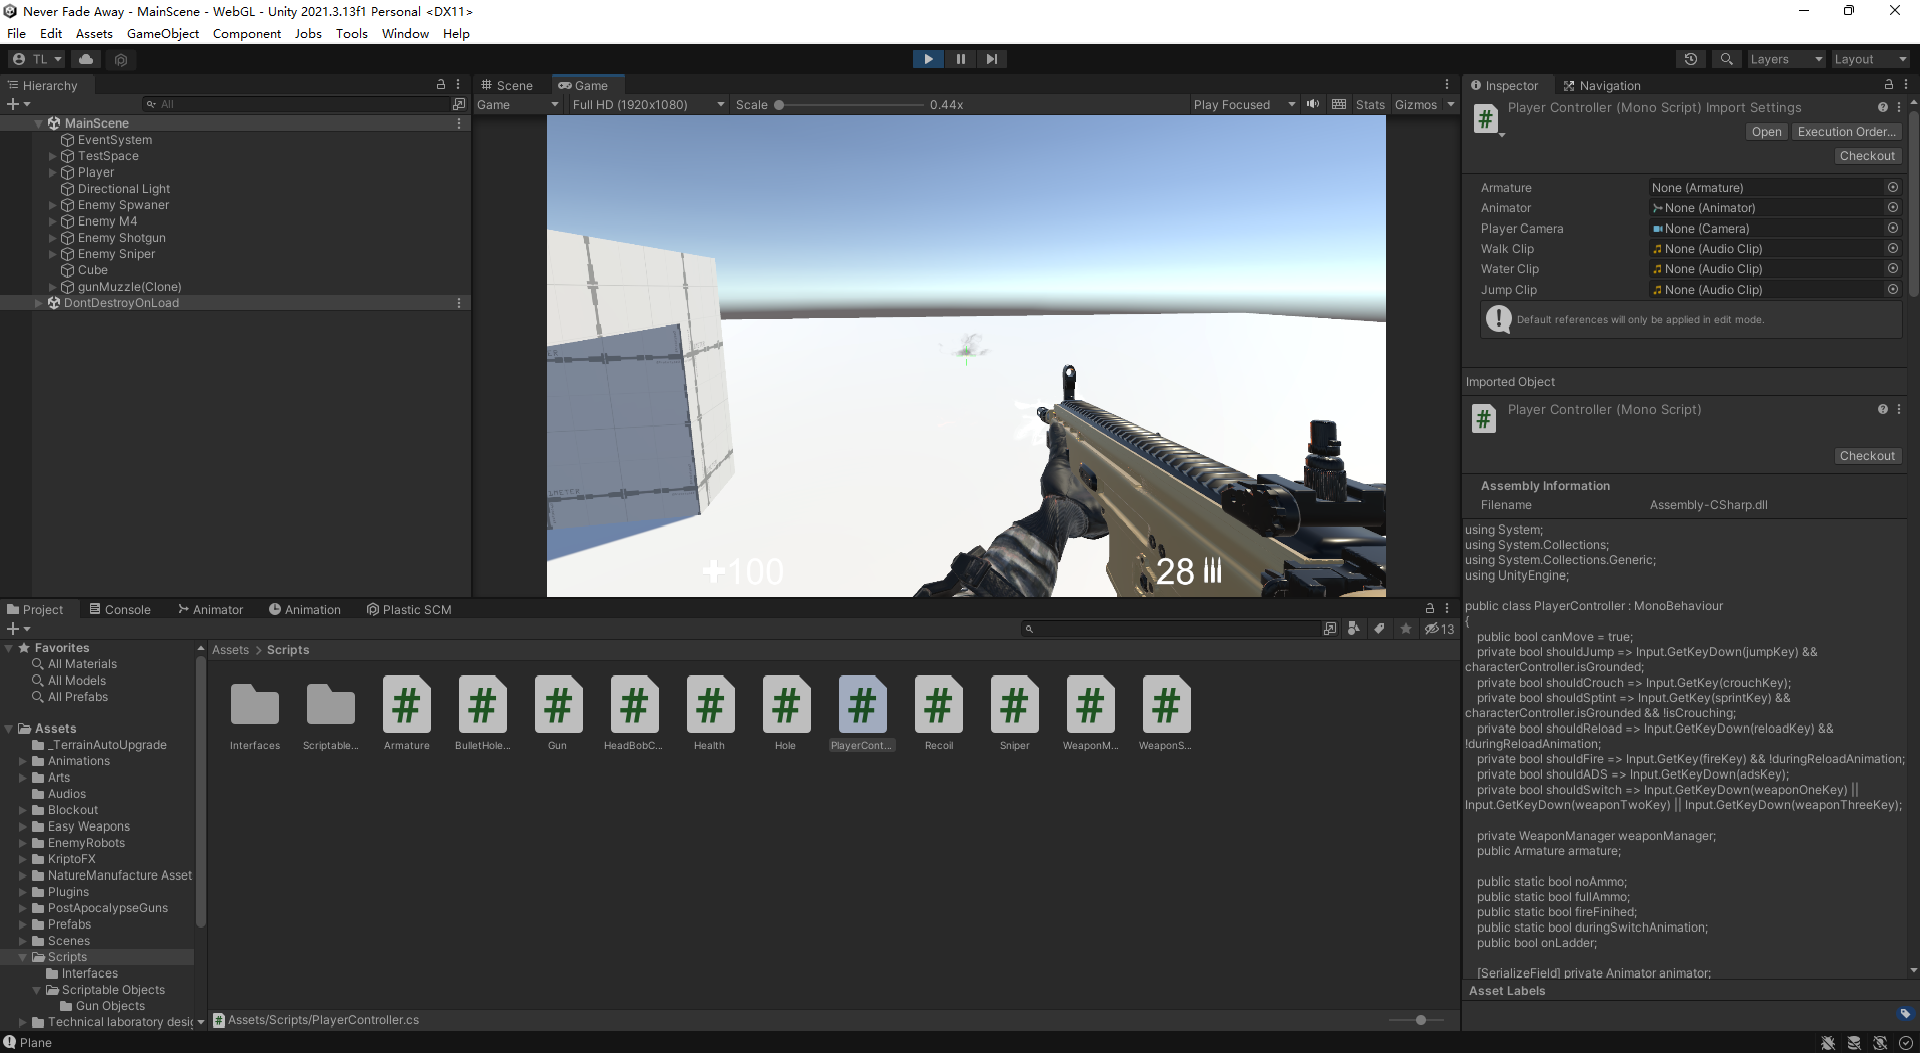Viewport: 1920px width, 1053px height.
Task: Open the cloud services icon in the toolbar
Action: pyautogui.click(x=86, y=59)
